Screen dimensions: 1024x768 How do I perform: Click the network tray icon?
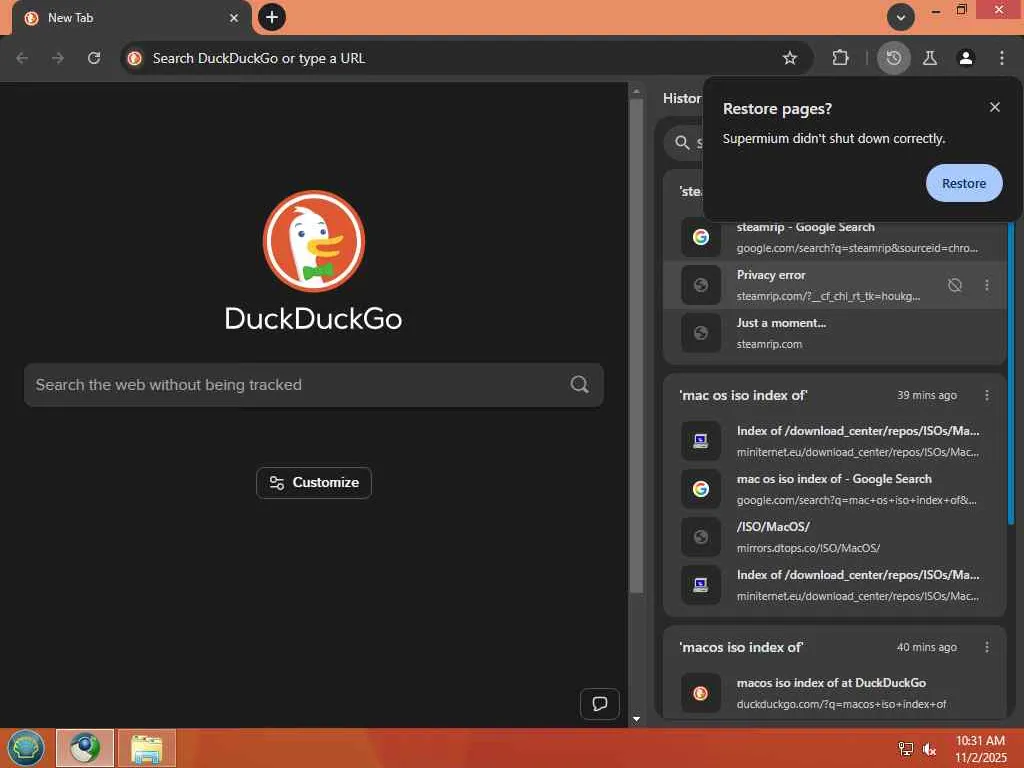905,749
